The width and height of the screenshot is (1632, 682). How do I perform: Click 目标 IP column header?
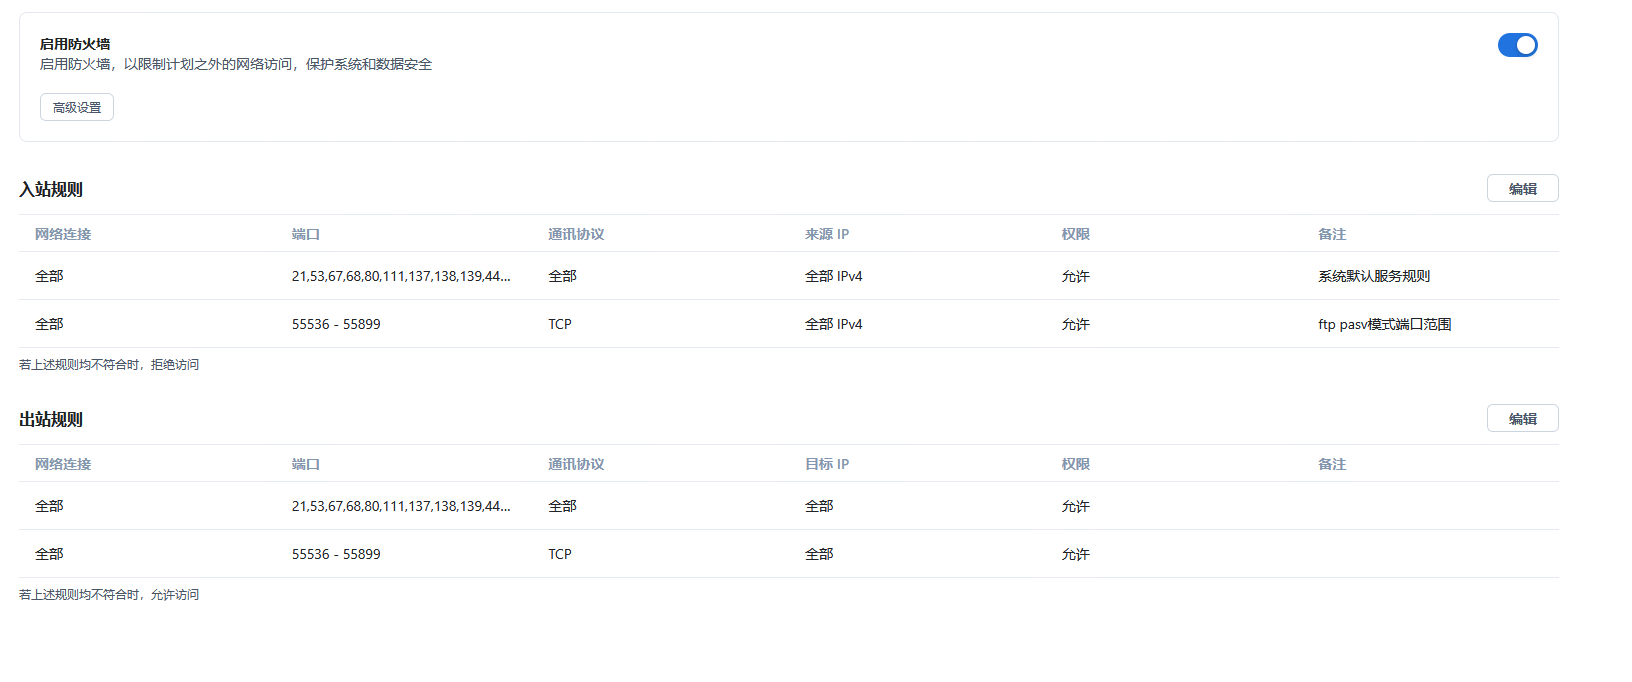pos(827,464)
